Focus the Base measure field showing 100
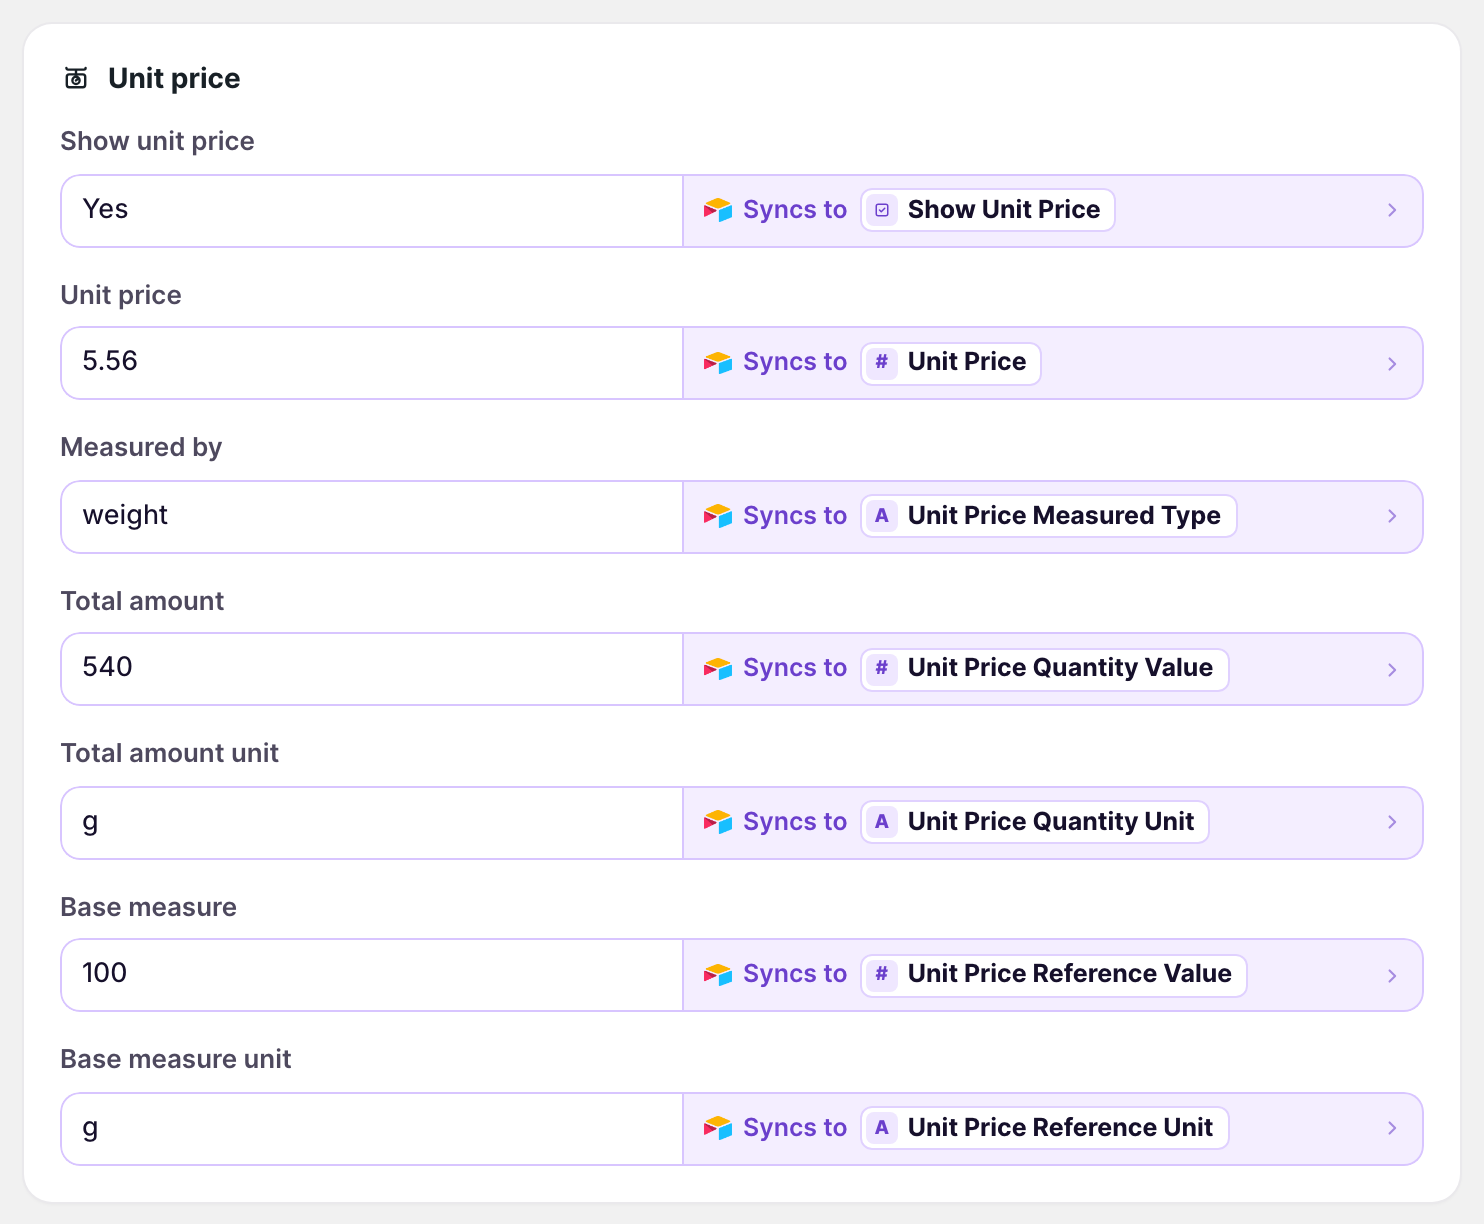Screen dimensions: 1484x1224 [372, 975]
